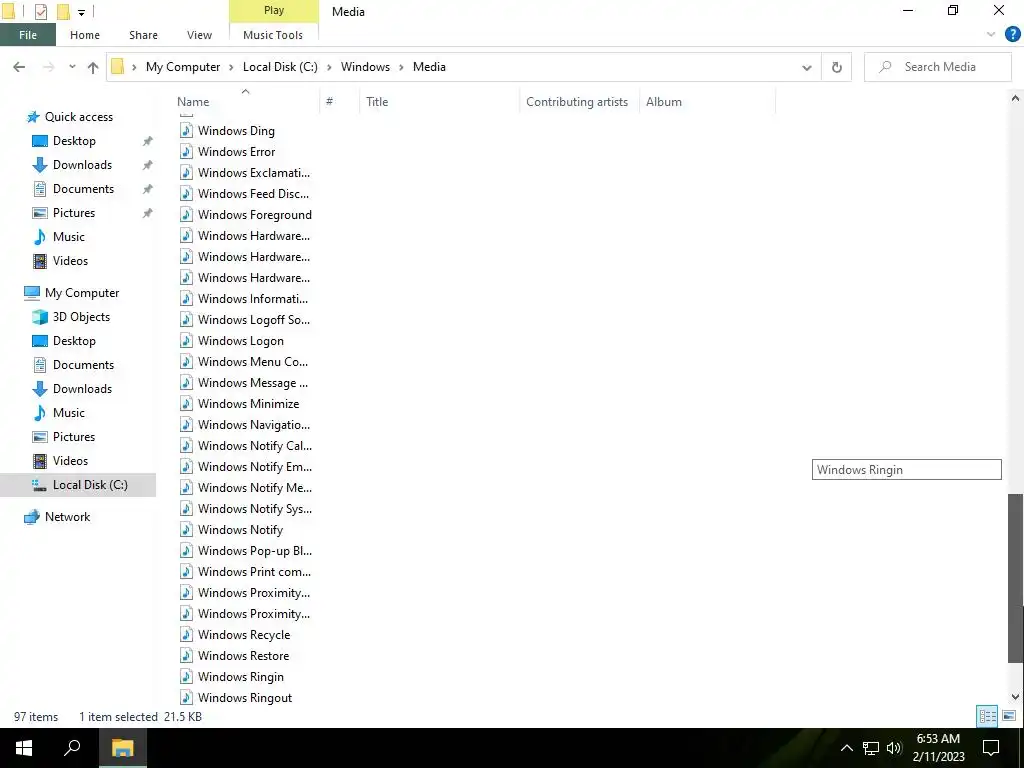This screenshot has height=768, width=1024.
Task: Click the scrollbar up arrow
Action: (1016, 99)
